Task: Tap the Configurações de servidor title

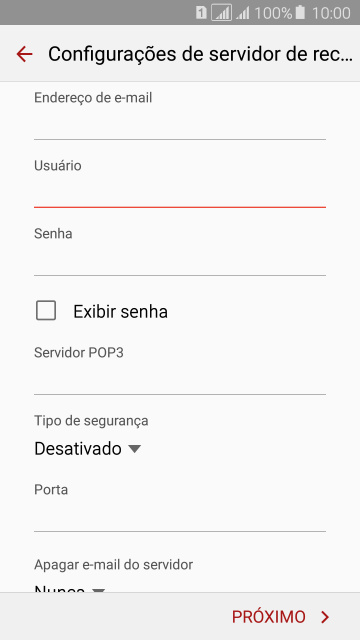Action: coord(200,54)
